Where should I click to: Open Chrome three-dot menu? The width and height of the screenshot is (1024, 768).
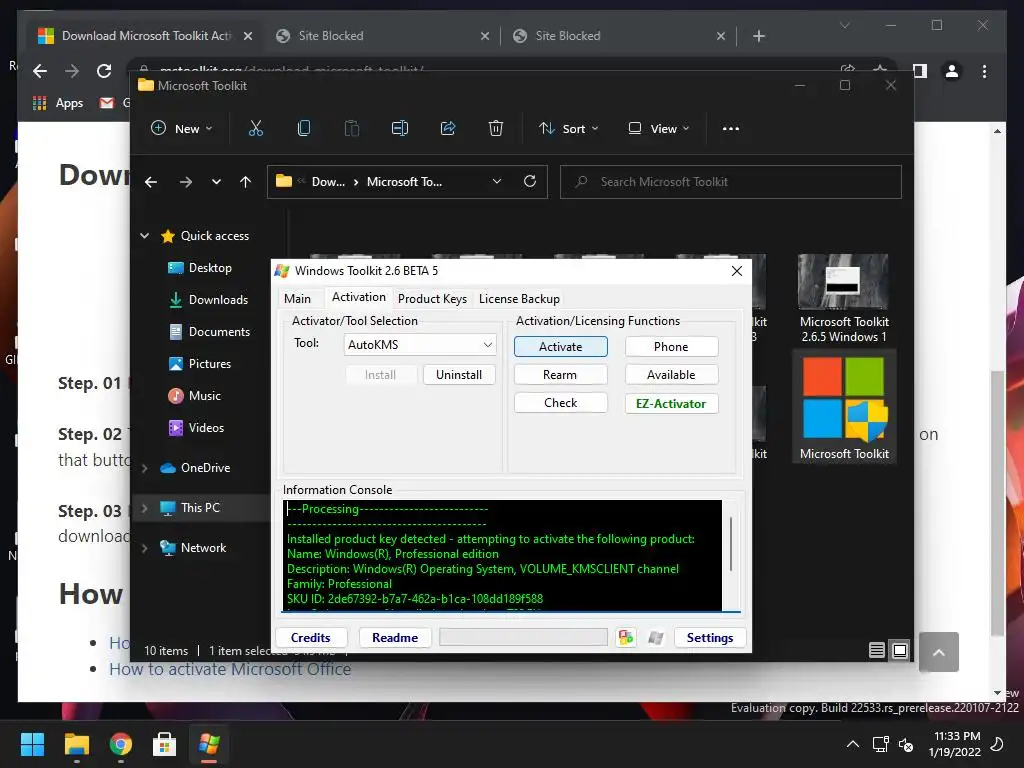(x=984, y=71)
